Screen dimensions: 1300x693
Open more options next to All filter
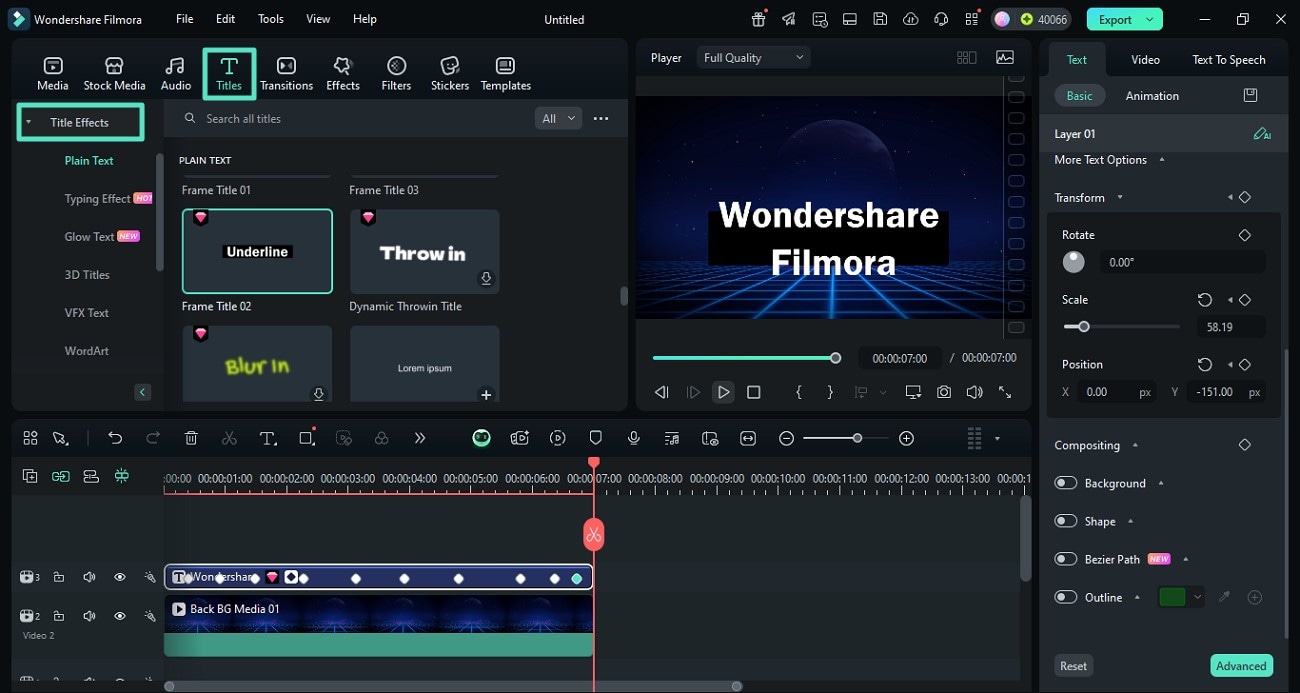[601, 118]
